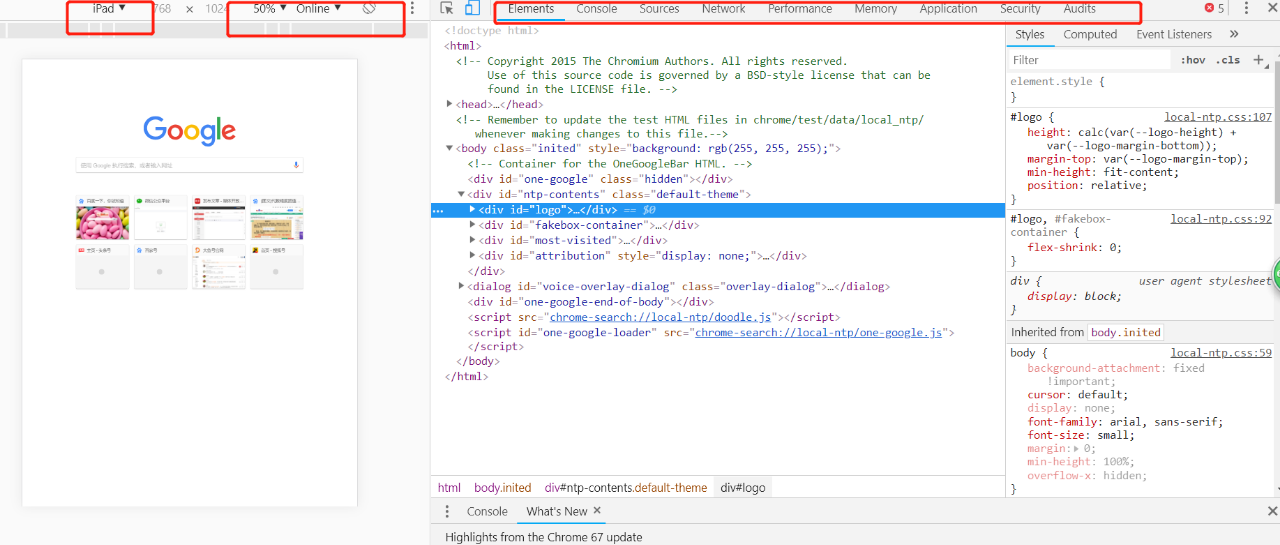Close the What's New drawer tab
This screenshot has width=1280, height=545.
[597, 511]
